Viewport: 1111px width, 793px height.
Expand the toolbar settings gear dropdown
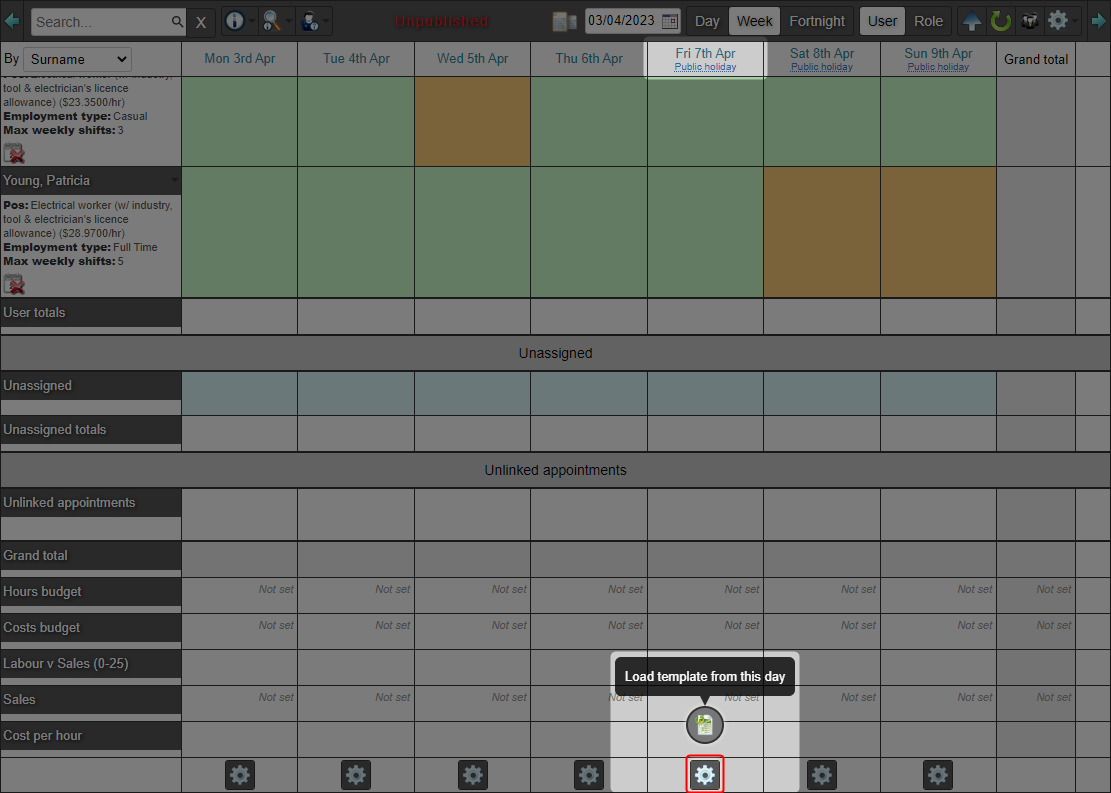pyautogui.click(x=1061, y=21)
